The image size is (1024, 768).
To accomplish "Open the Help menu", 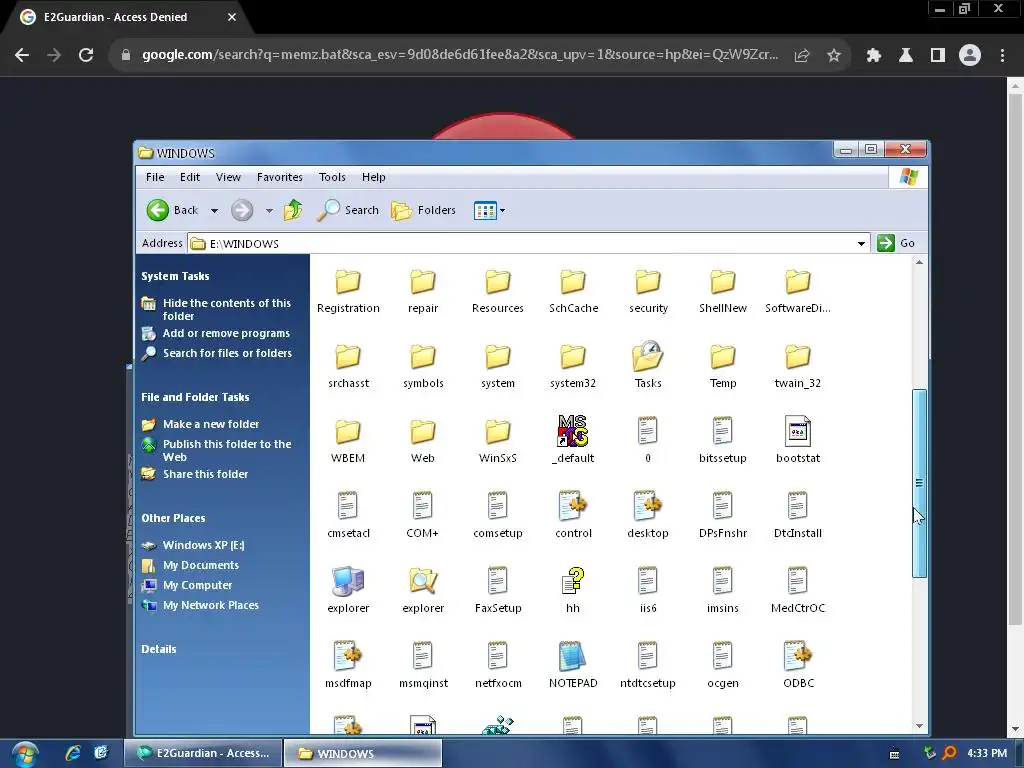I will 374,177.
